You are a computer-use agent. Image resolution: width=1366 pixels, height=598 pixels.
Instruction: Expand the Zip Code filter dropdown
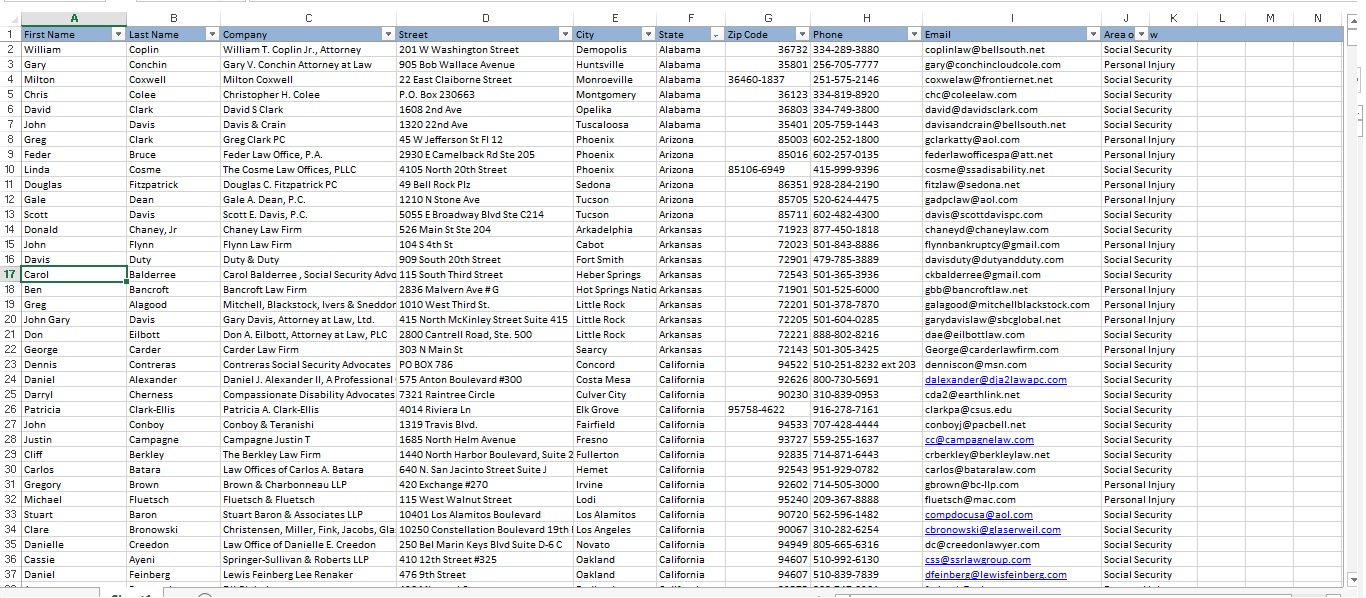click(801, 35)
